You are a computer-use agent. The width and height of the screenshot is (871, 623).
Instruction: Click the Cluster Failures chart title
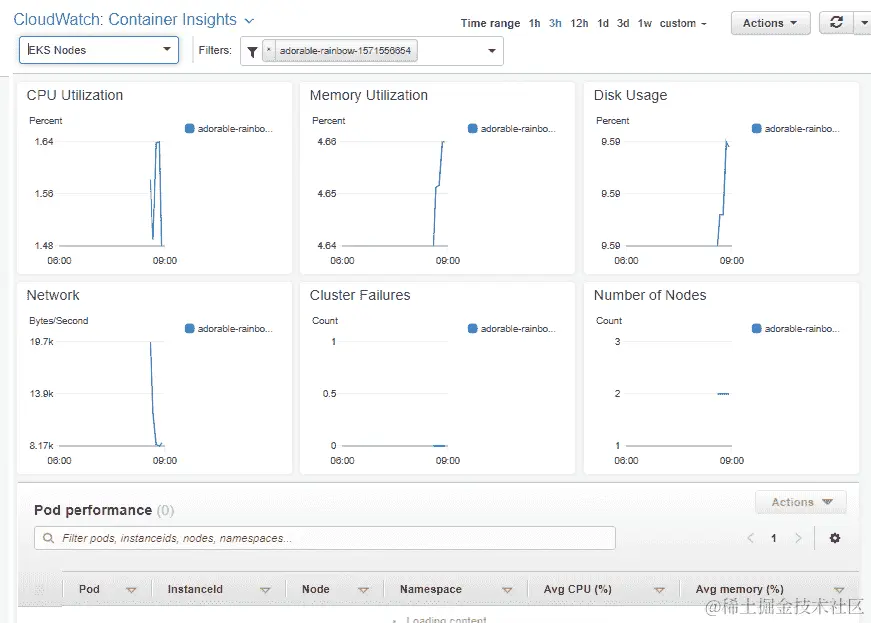pos(360,295)
